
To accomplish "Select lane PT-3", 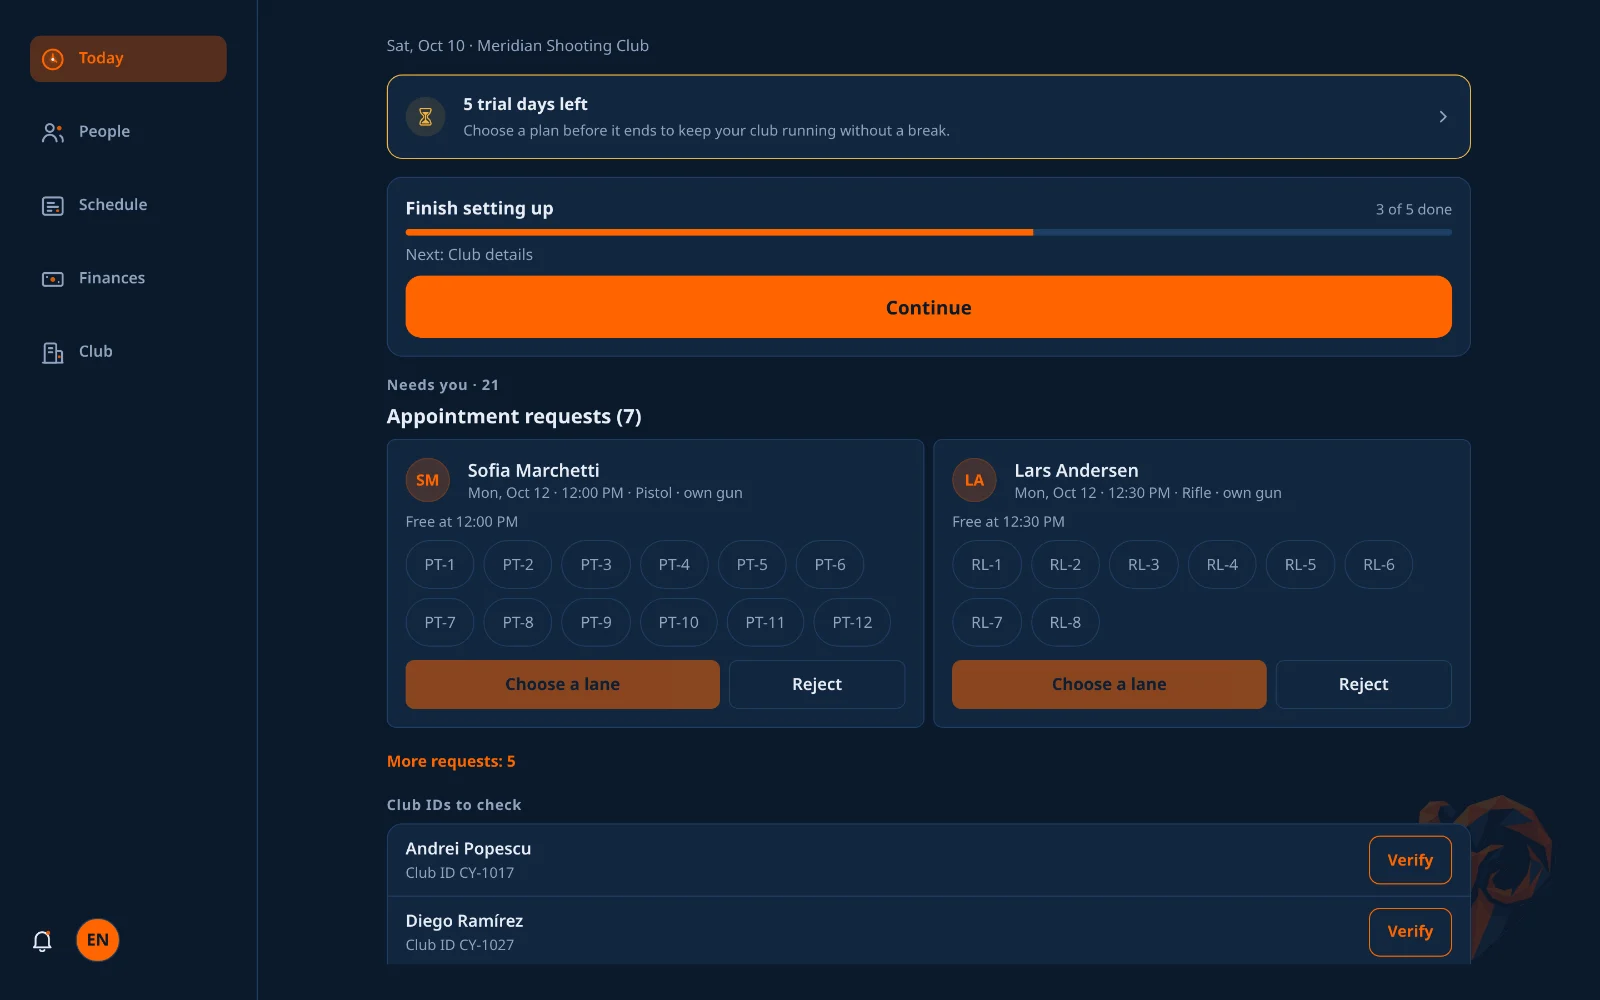I will coord(596,565).
